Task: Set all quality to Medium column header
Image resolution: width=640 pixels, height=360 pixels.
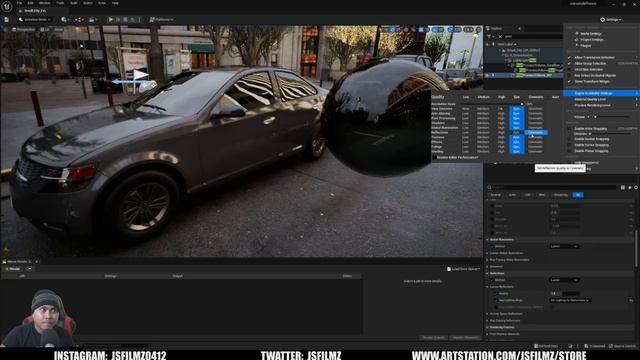Action: tap(483, 97)
